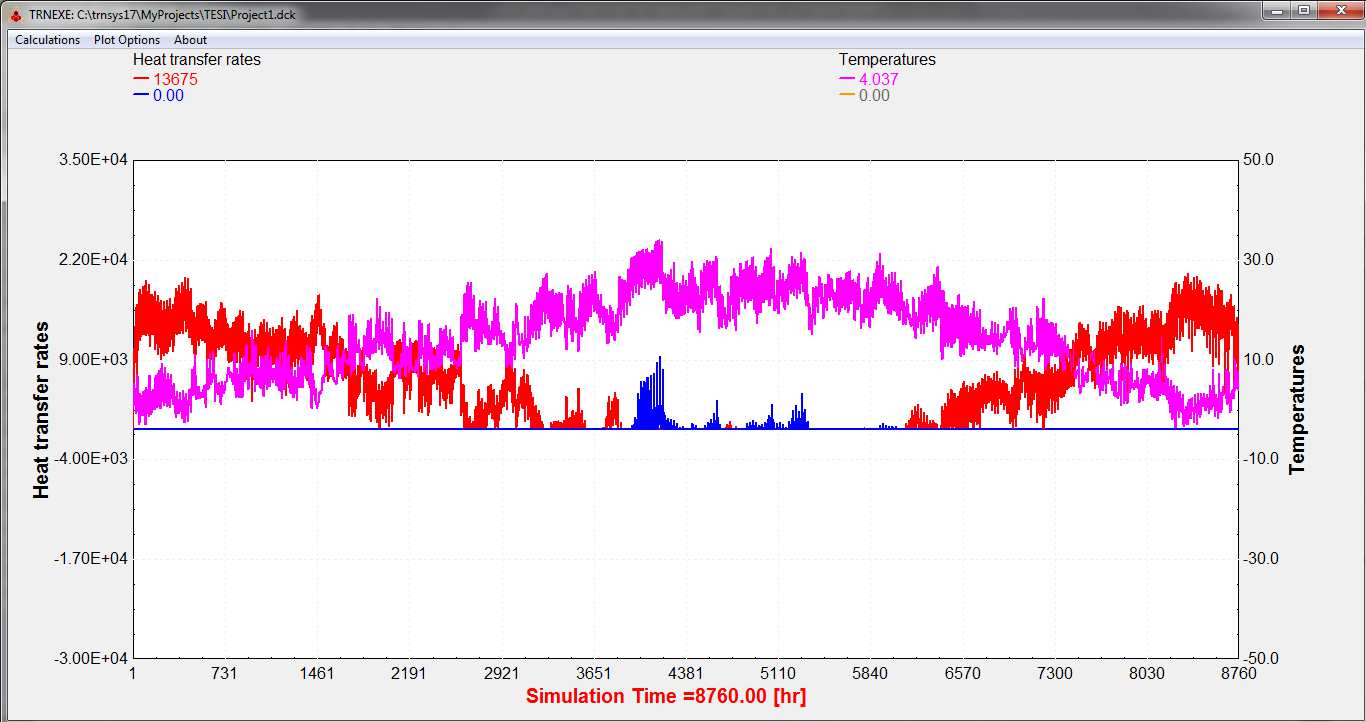Click the Temperatures legend title

point(887,60)
